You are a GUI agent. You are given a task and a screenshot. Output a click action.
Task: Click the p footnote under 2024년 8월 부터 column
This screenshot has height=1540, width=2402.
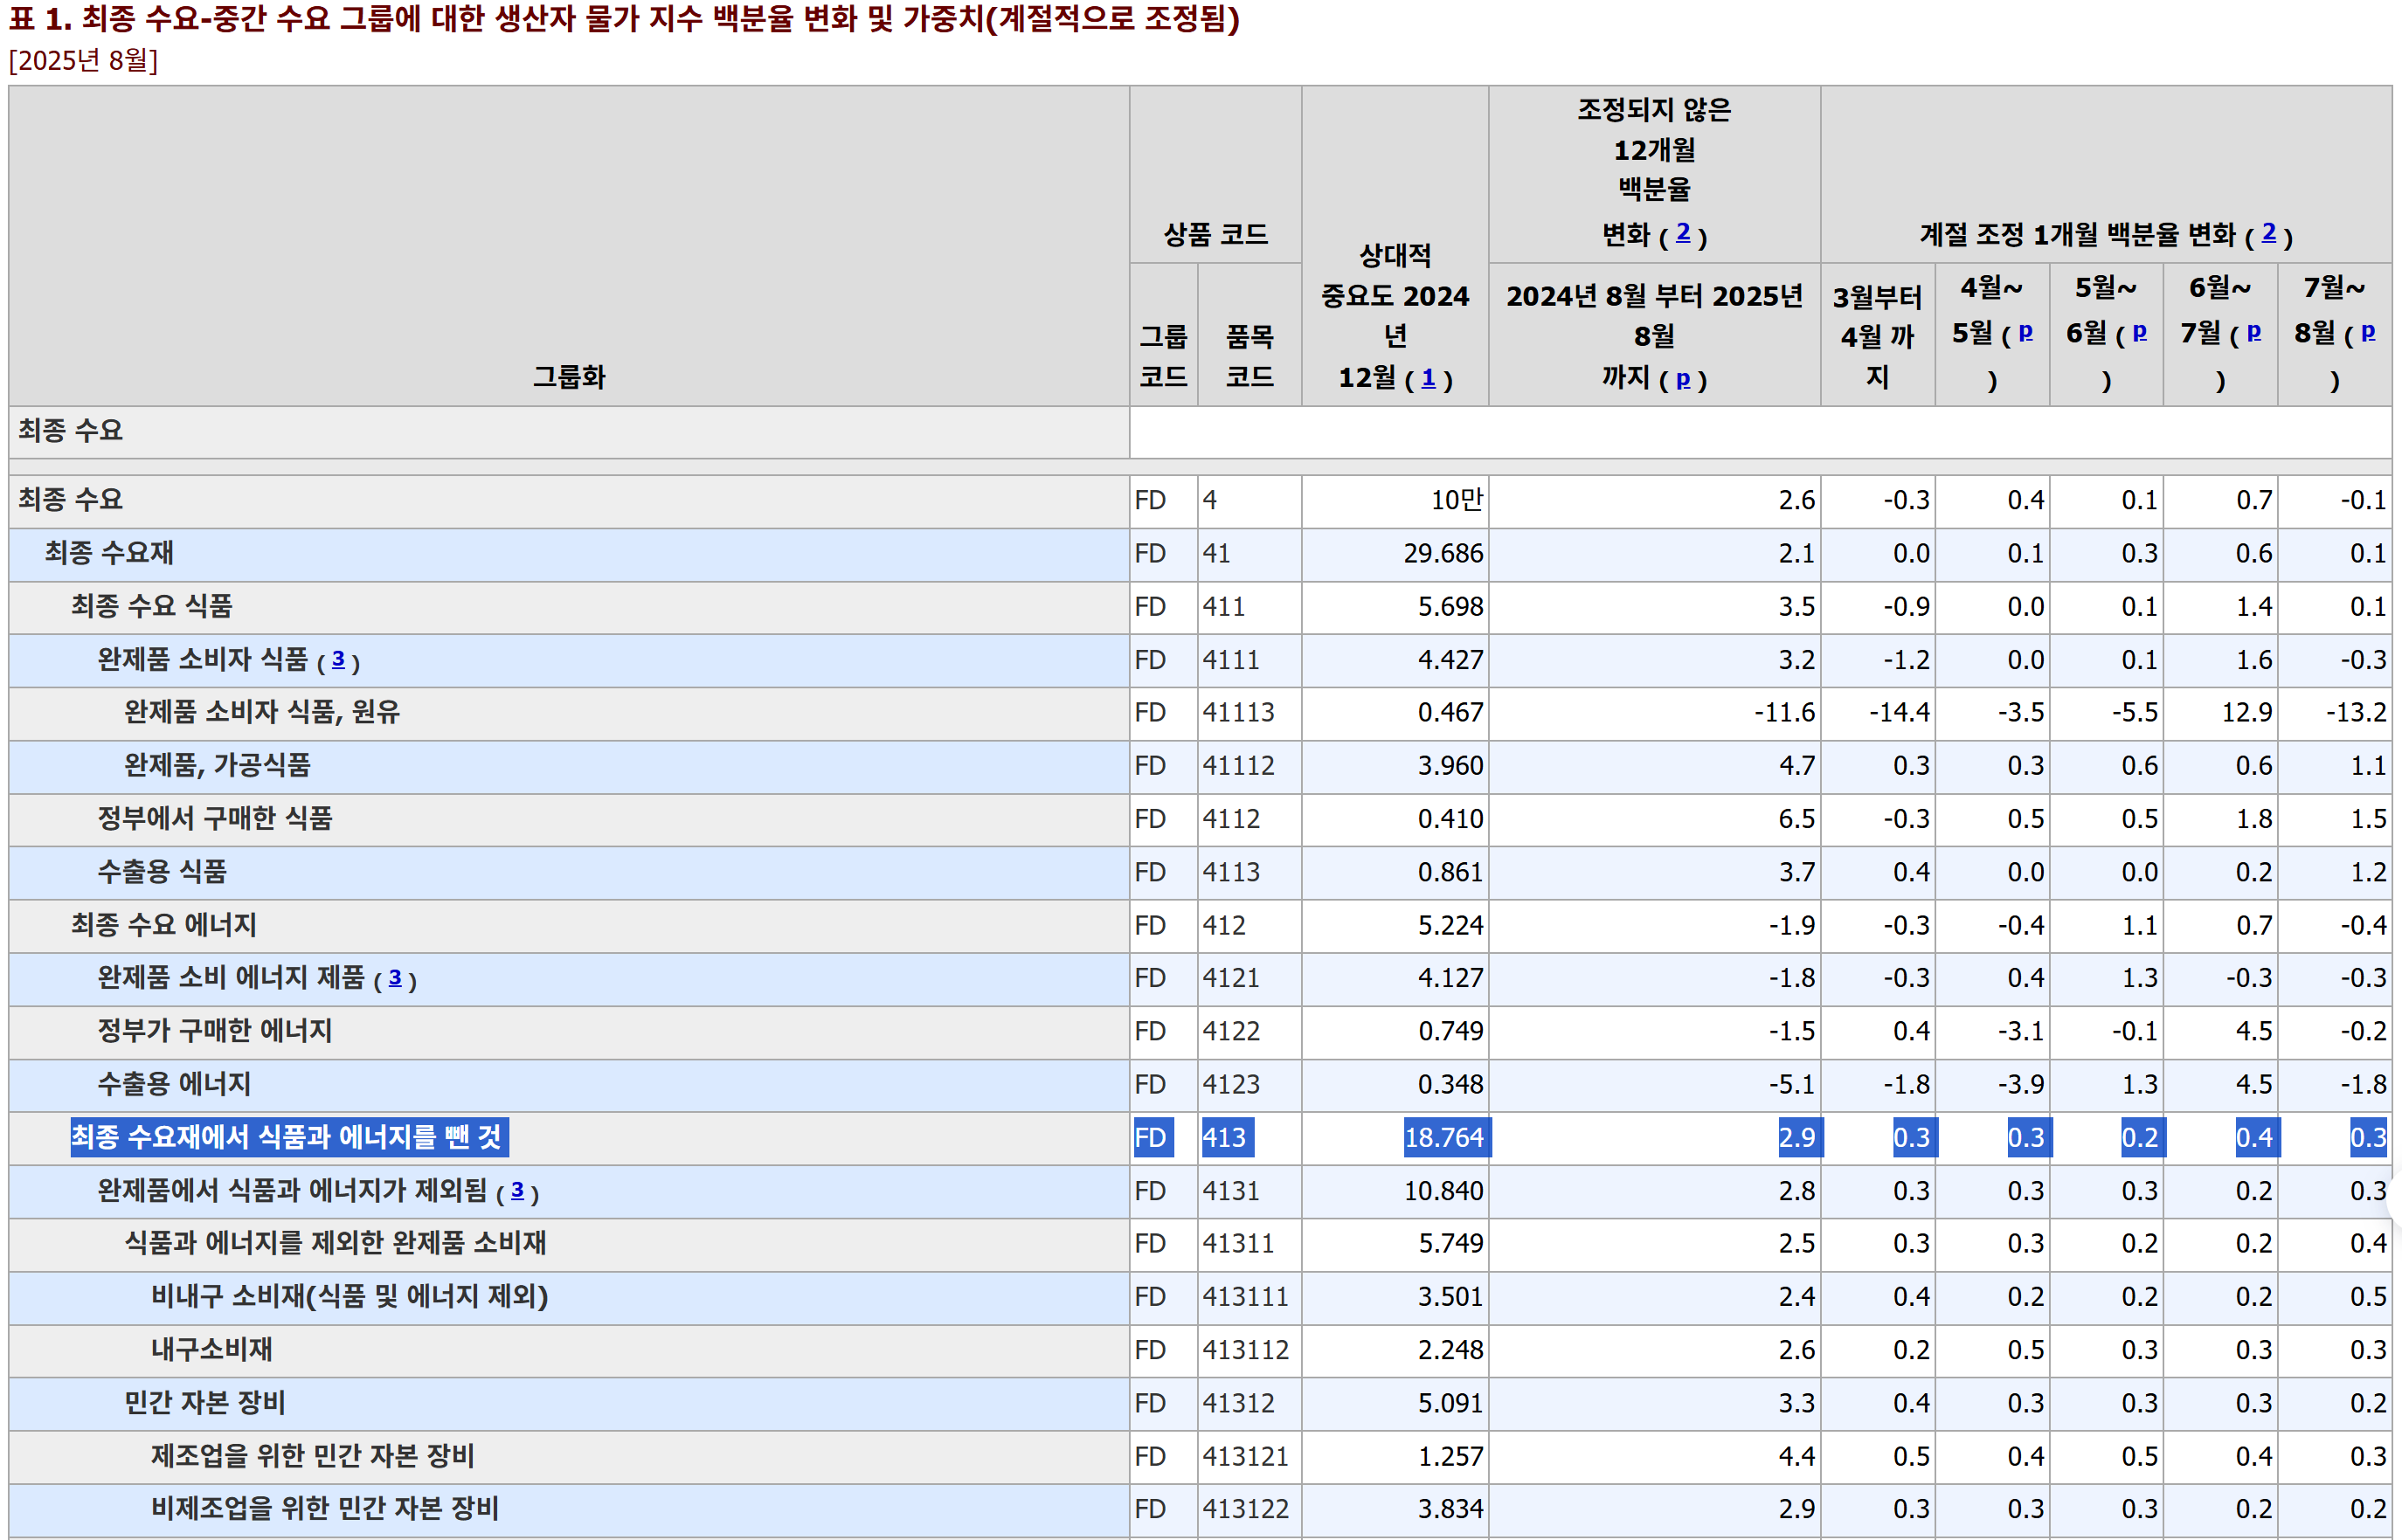pyautogui.click(x=1683, y=379)
